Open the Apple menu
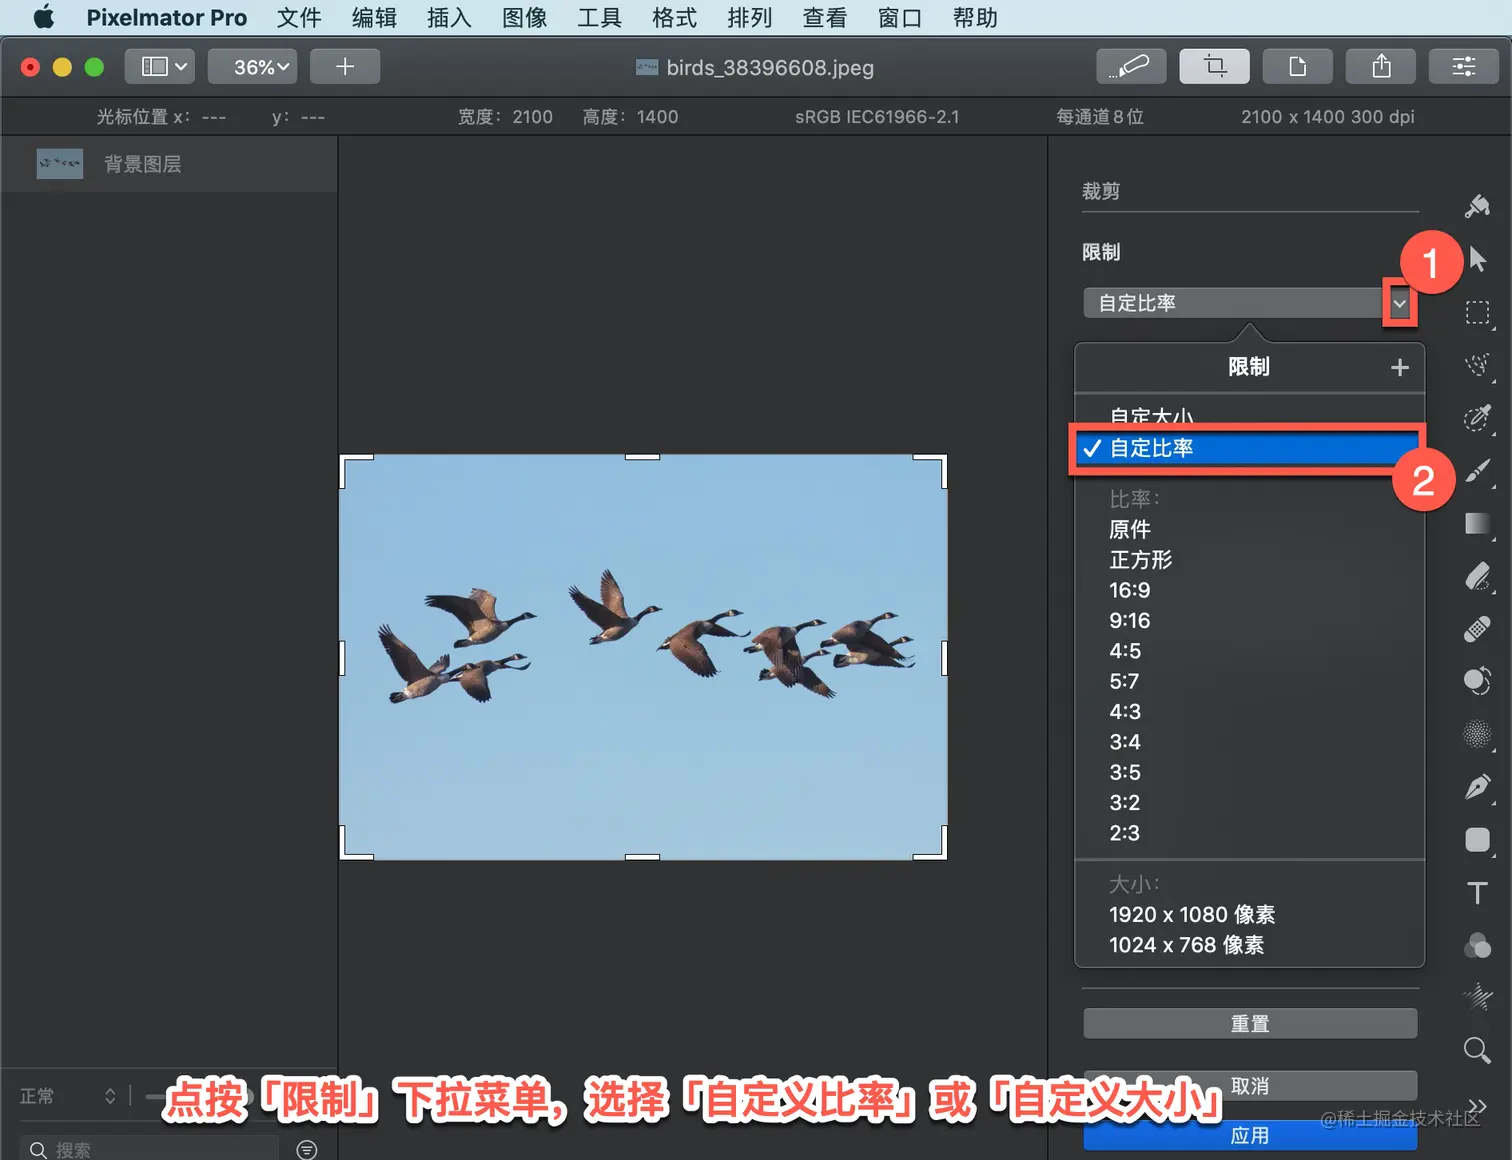The width and height of the screenshot is (1512, 1160). point(44,17)
